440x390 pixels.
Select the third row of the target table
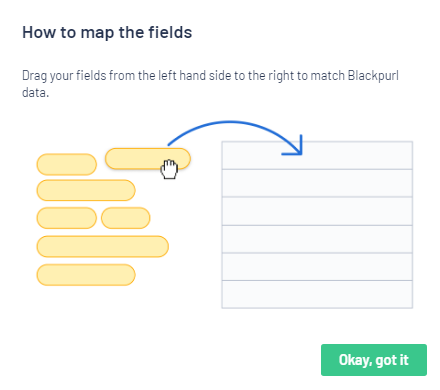tap(317, 211)
